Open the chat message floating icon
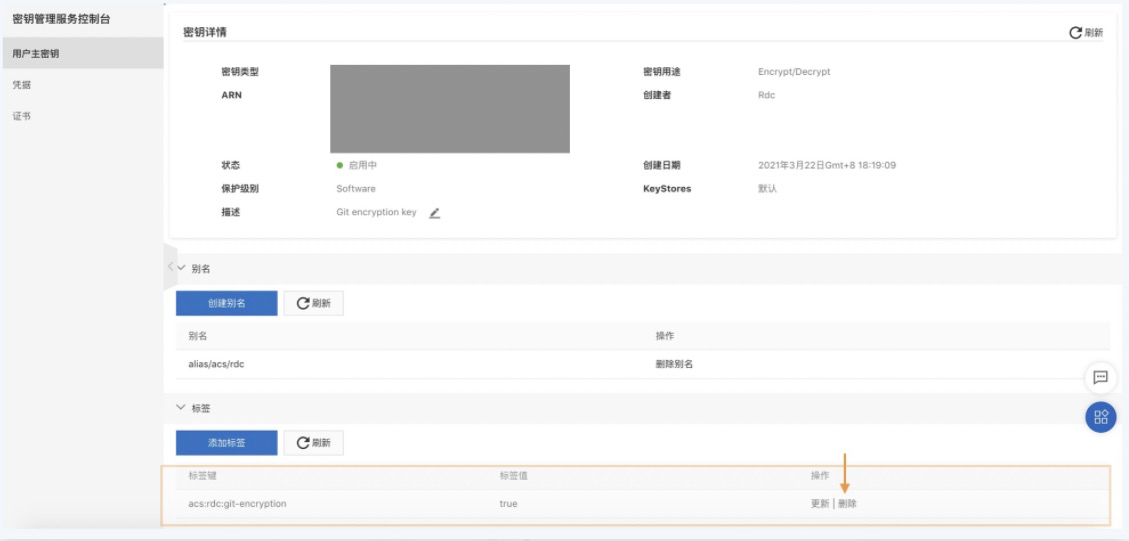Image resolution: width=1129 pixels, height=541 pixels. tap(1100, 377)
